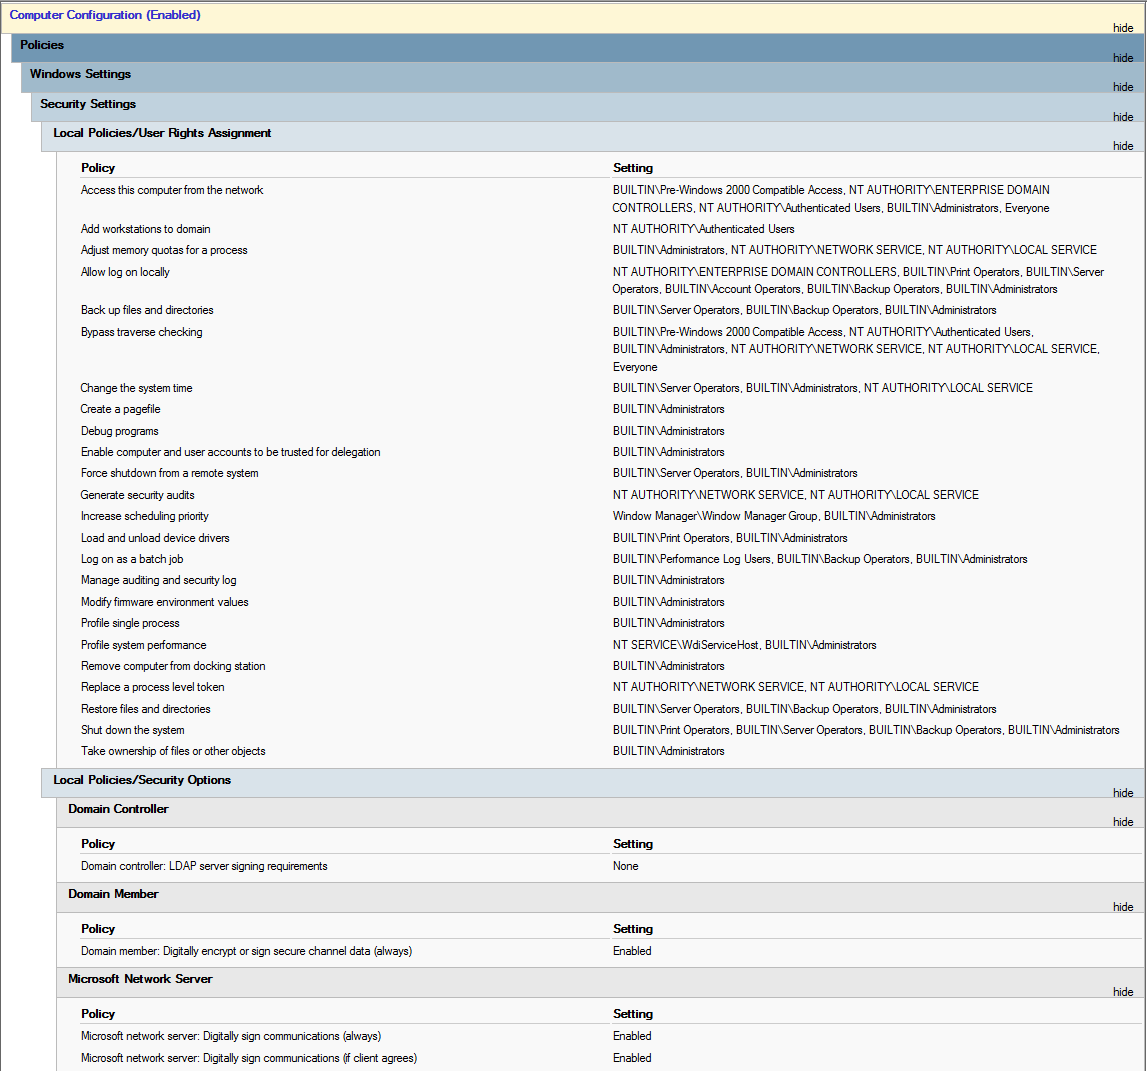Select 'Digitally sign communications (if client agrees)' policy
This screenshot has width=1147, height=1071.
[249, 1058]
